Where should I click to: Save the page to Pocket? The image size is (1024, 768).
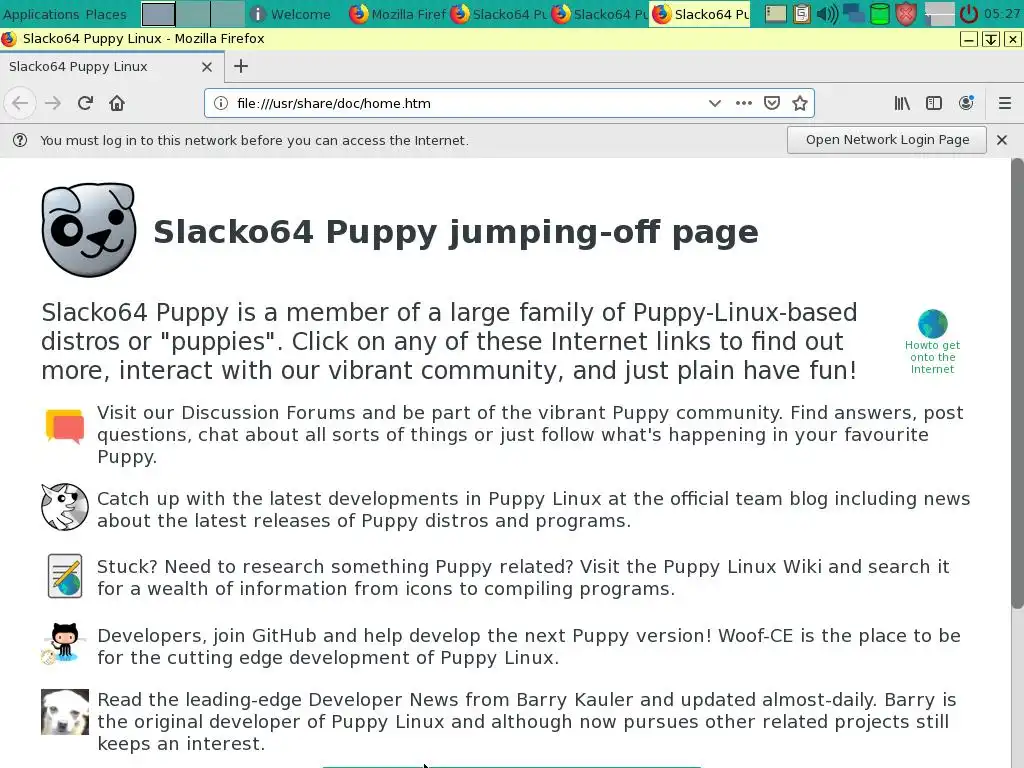click(x=772, y=103)
